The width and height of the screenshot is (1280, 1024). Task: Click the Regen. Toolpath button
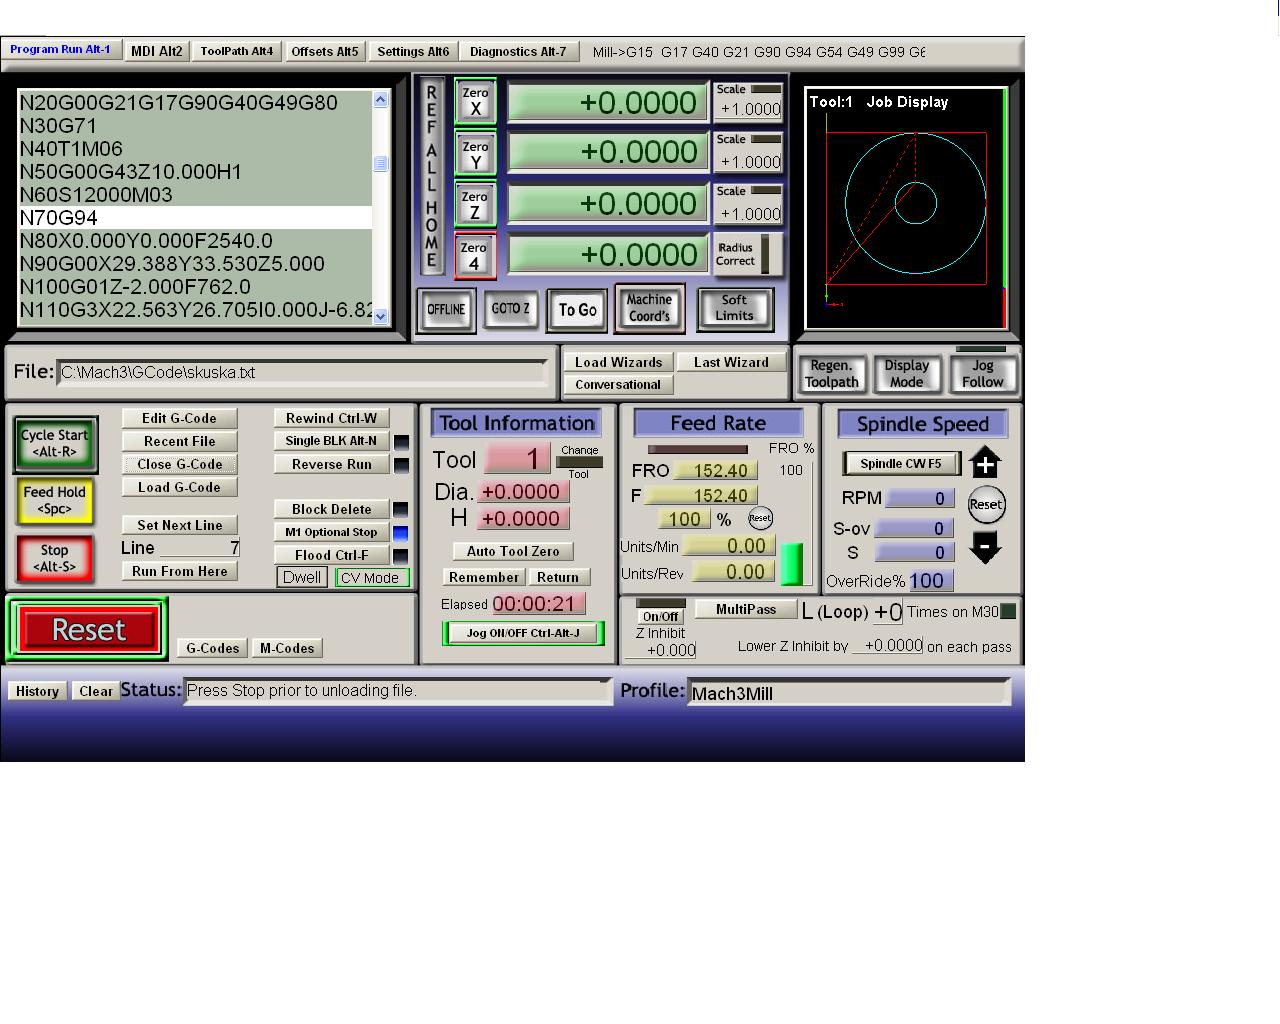[832, 374]
